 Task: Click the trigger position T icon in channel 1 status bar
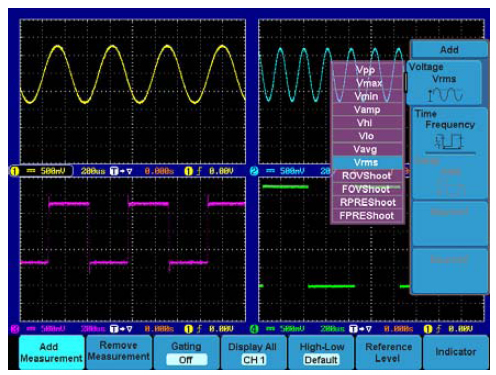coord(114,171)
